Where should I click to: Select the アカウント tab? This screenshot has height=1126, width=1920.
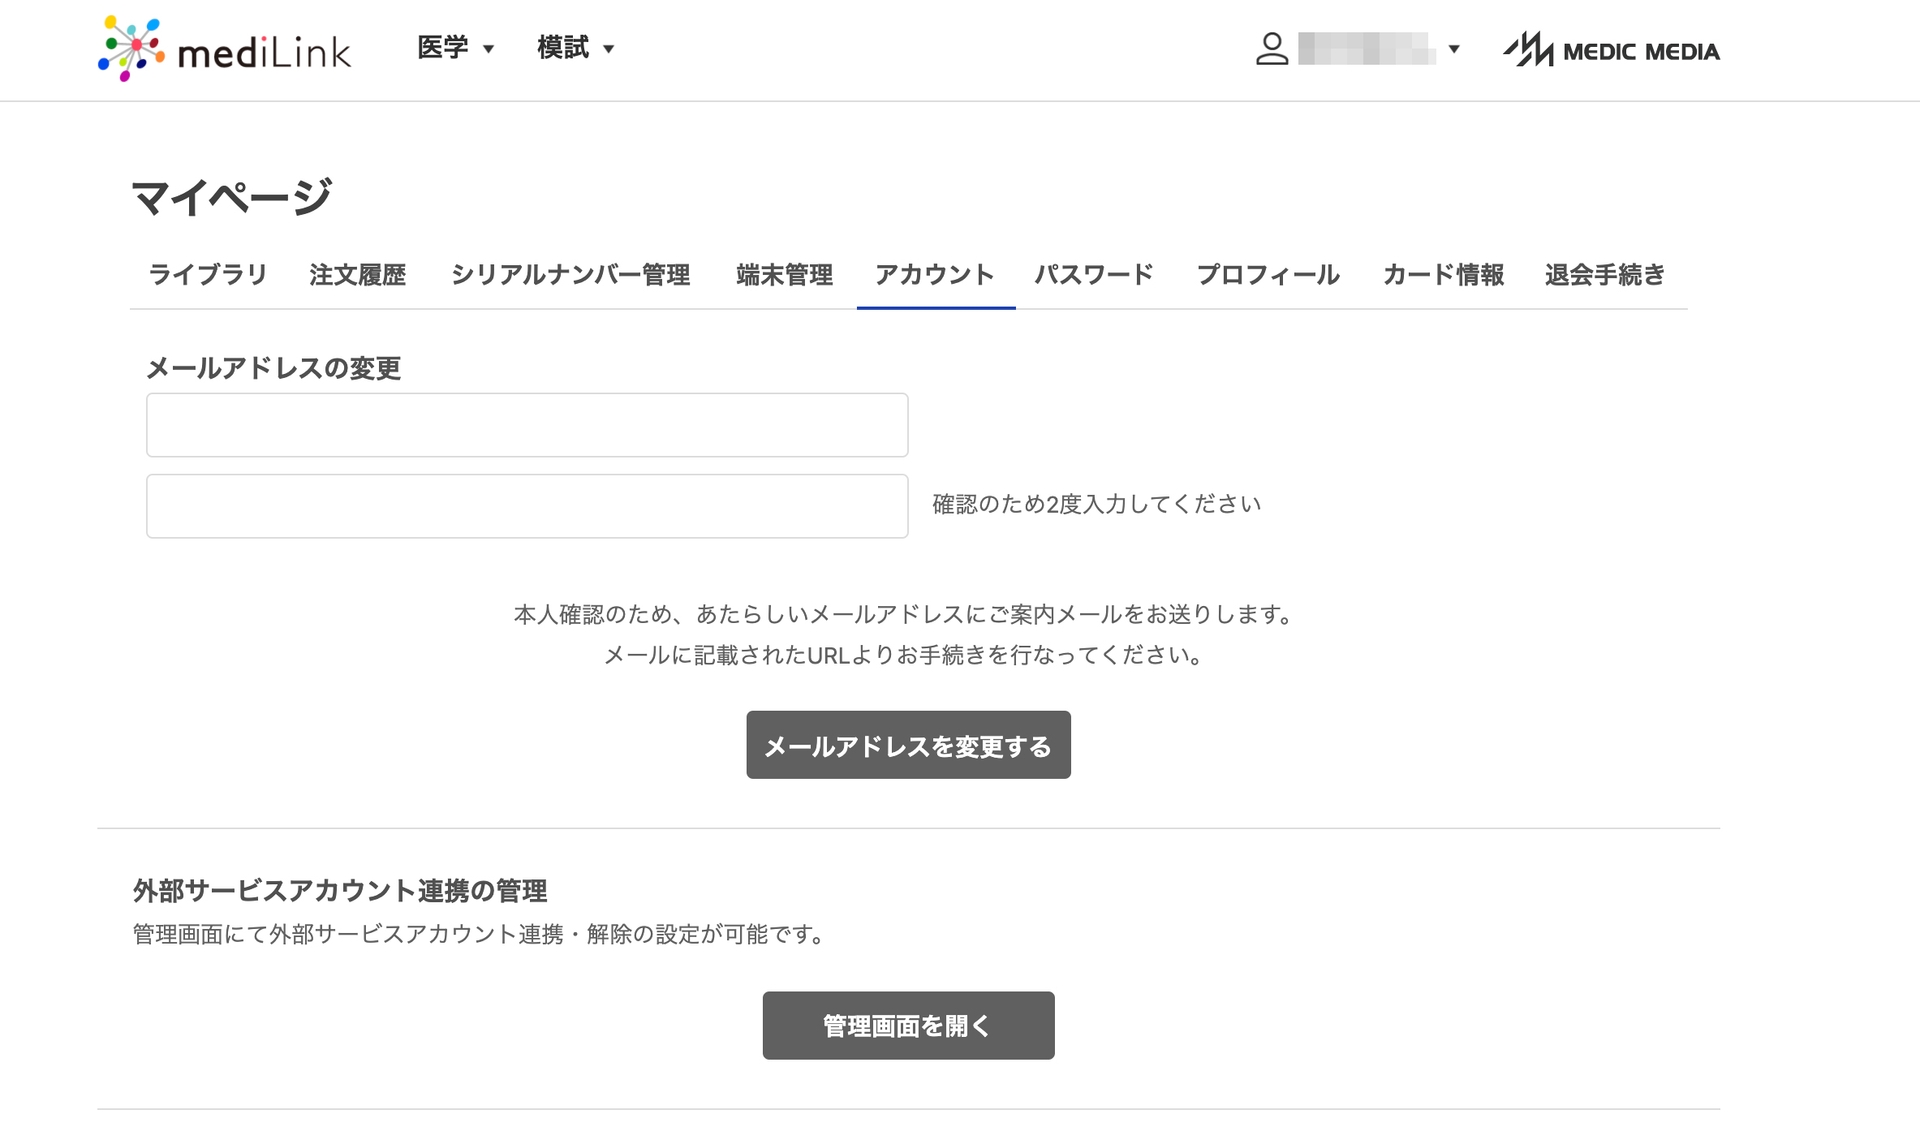[x=935, y=275]
